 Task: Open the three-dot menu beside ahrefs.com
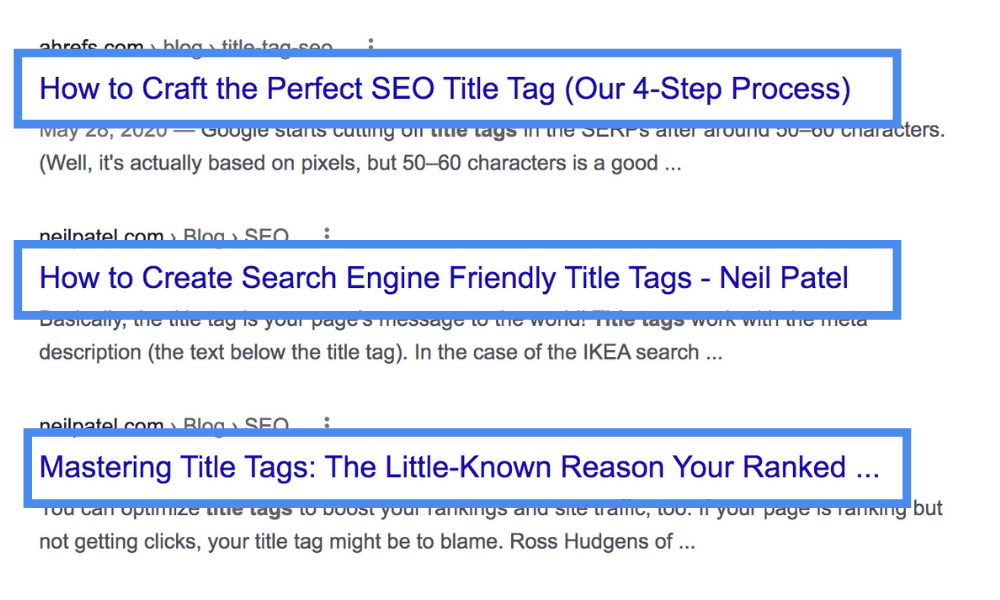(x=371, y=46)
